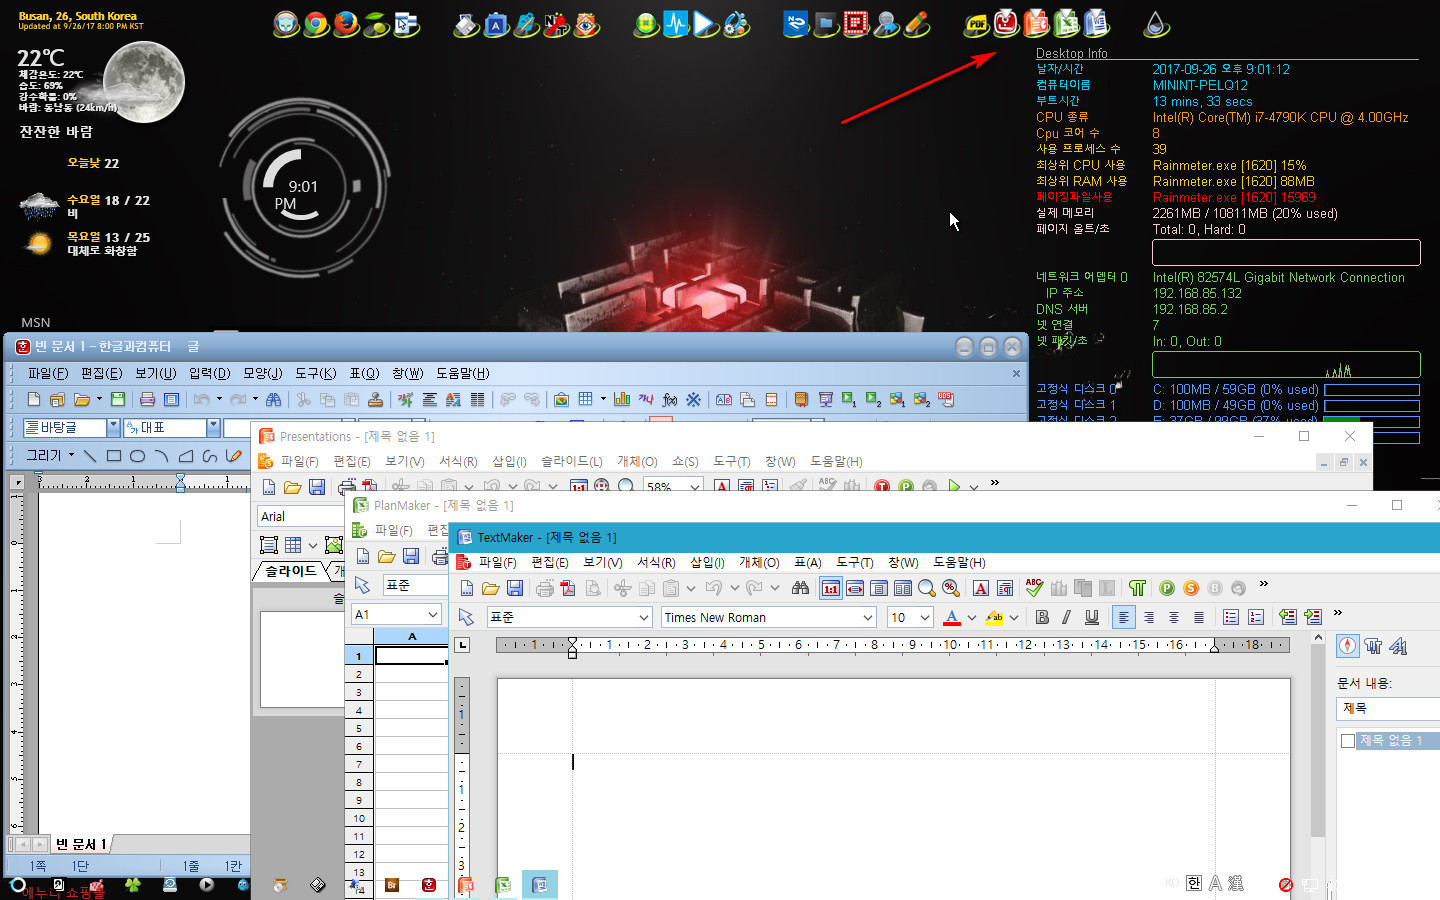Decrease indent in TextMaker formatting bar
The height and width of the screenshot is (900, 1440).
click(x=1288, y=617)
